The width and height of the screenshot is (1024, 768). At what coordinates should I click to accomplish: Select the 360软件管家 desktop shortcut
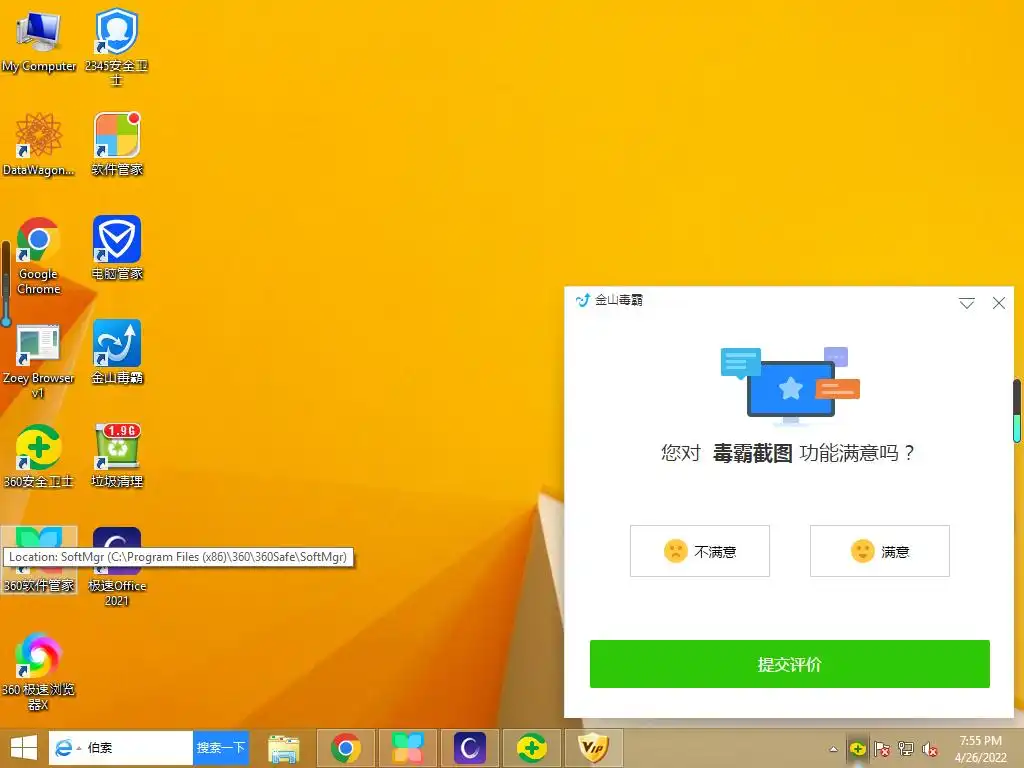[x=39, y=560]
